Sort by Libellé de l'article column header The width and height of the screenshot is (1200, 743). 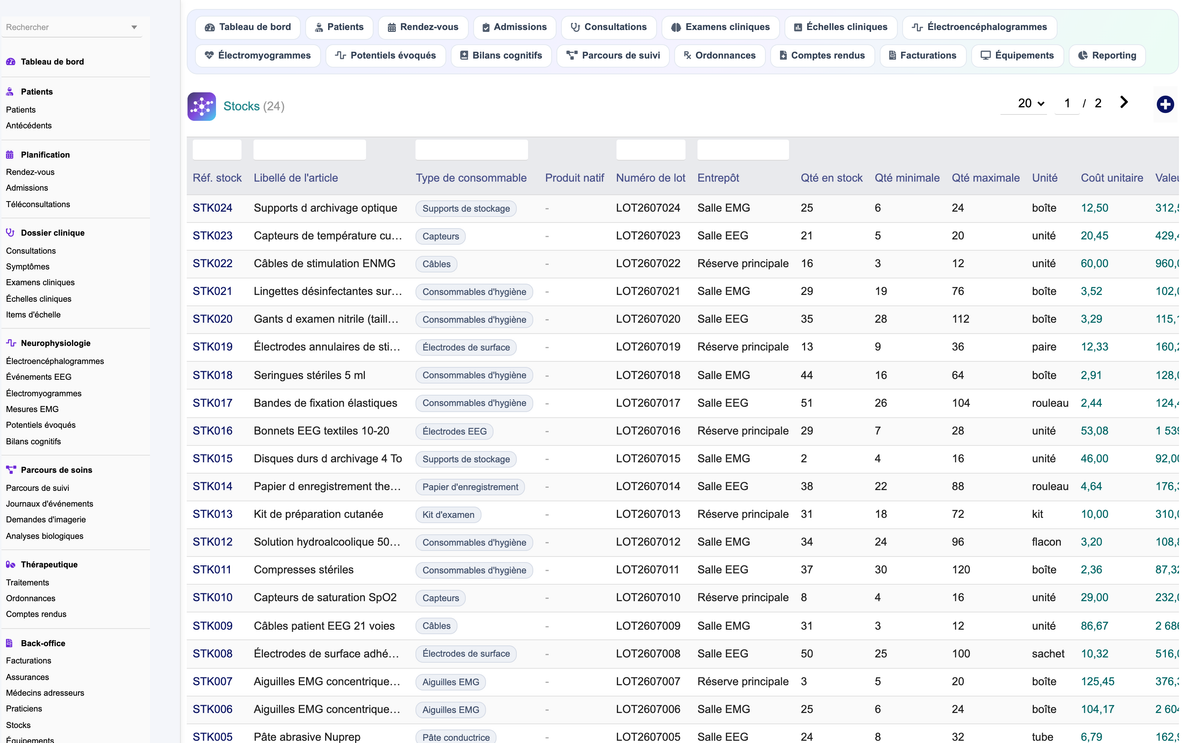(296, 178)
